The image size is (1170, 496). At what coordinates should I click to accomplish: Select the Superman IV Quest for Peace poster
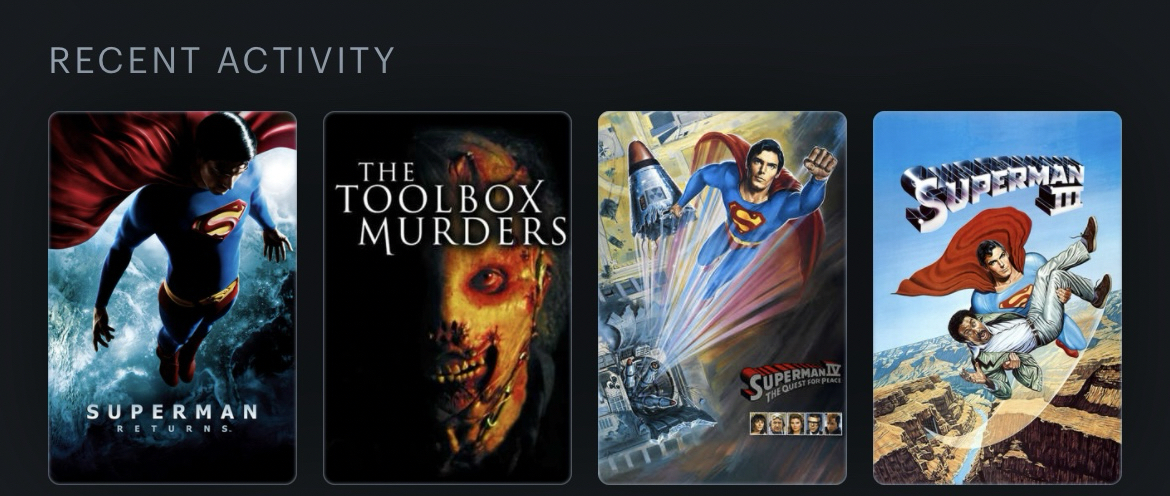click(722, 298)
